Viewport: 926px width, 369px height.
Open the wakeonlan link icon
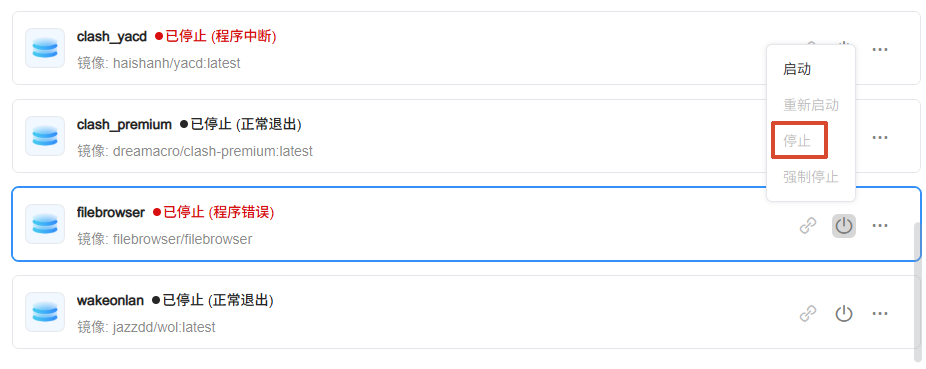coord(807,314)
